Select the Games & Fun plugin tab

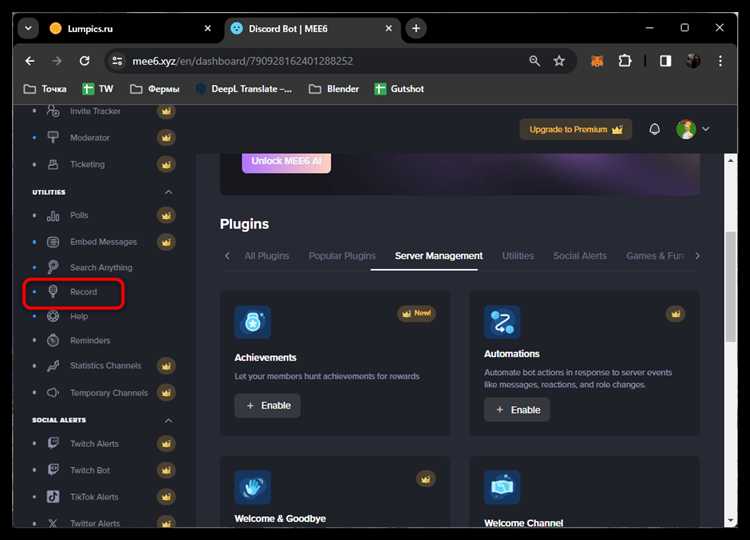tap(655, 256)
